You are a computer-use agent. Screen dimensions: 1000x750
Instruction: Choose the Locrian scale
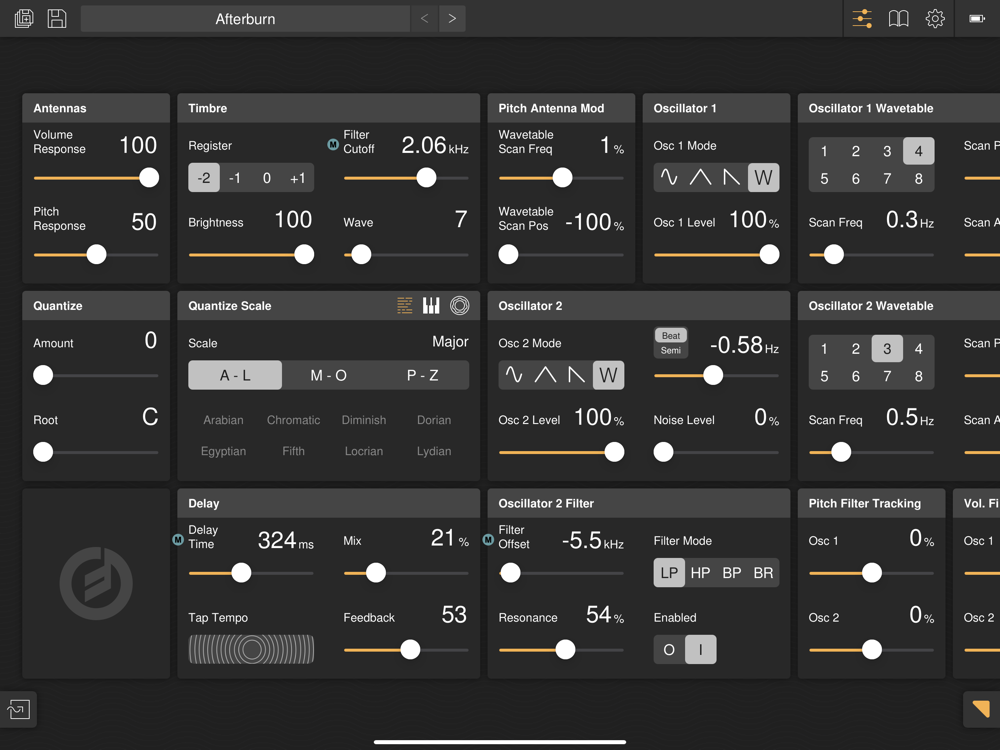coord(364,451)
